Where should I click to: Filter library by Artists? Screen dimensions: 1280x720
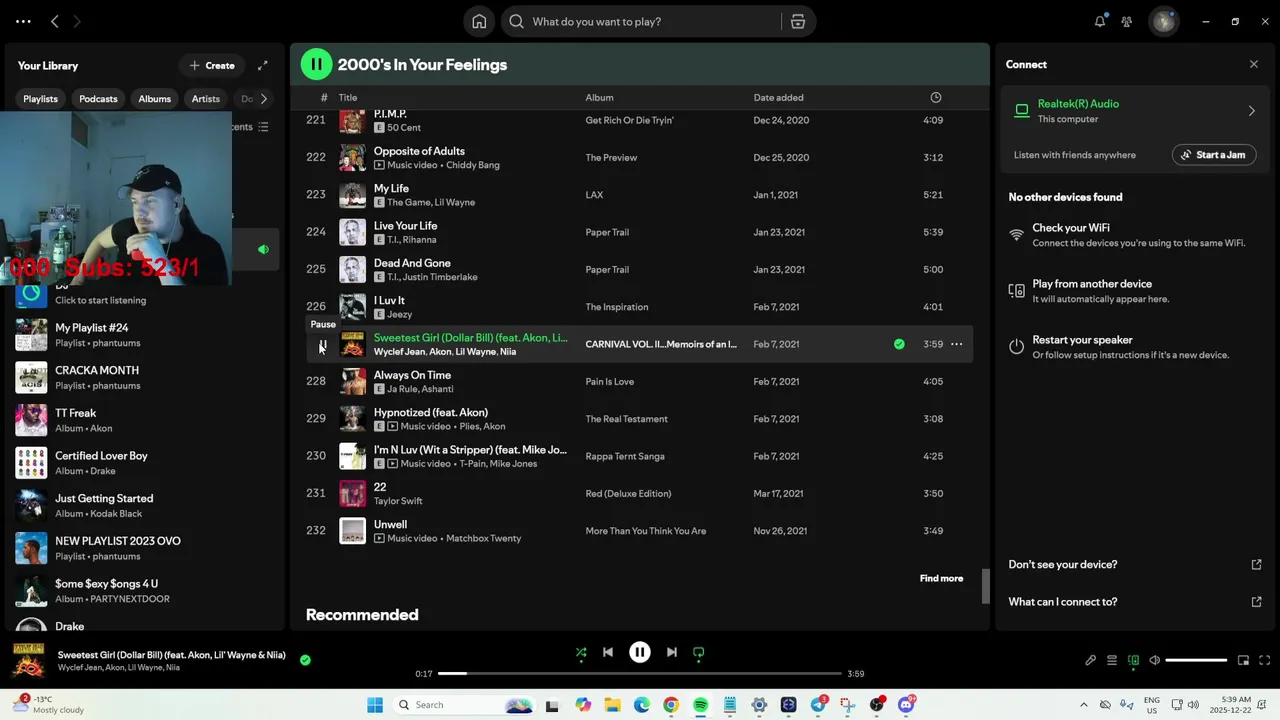[206, 99]
